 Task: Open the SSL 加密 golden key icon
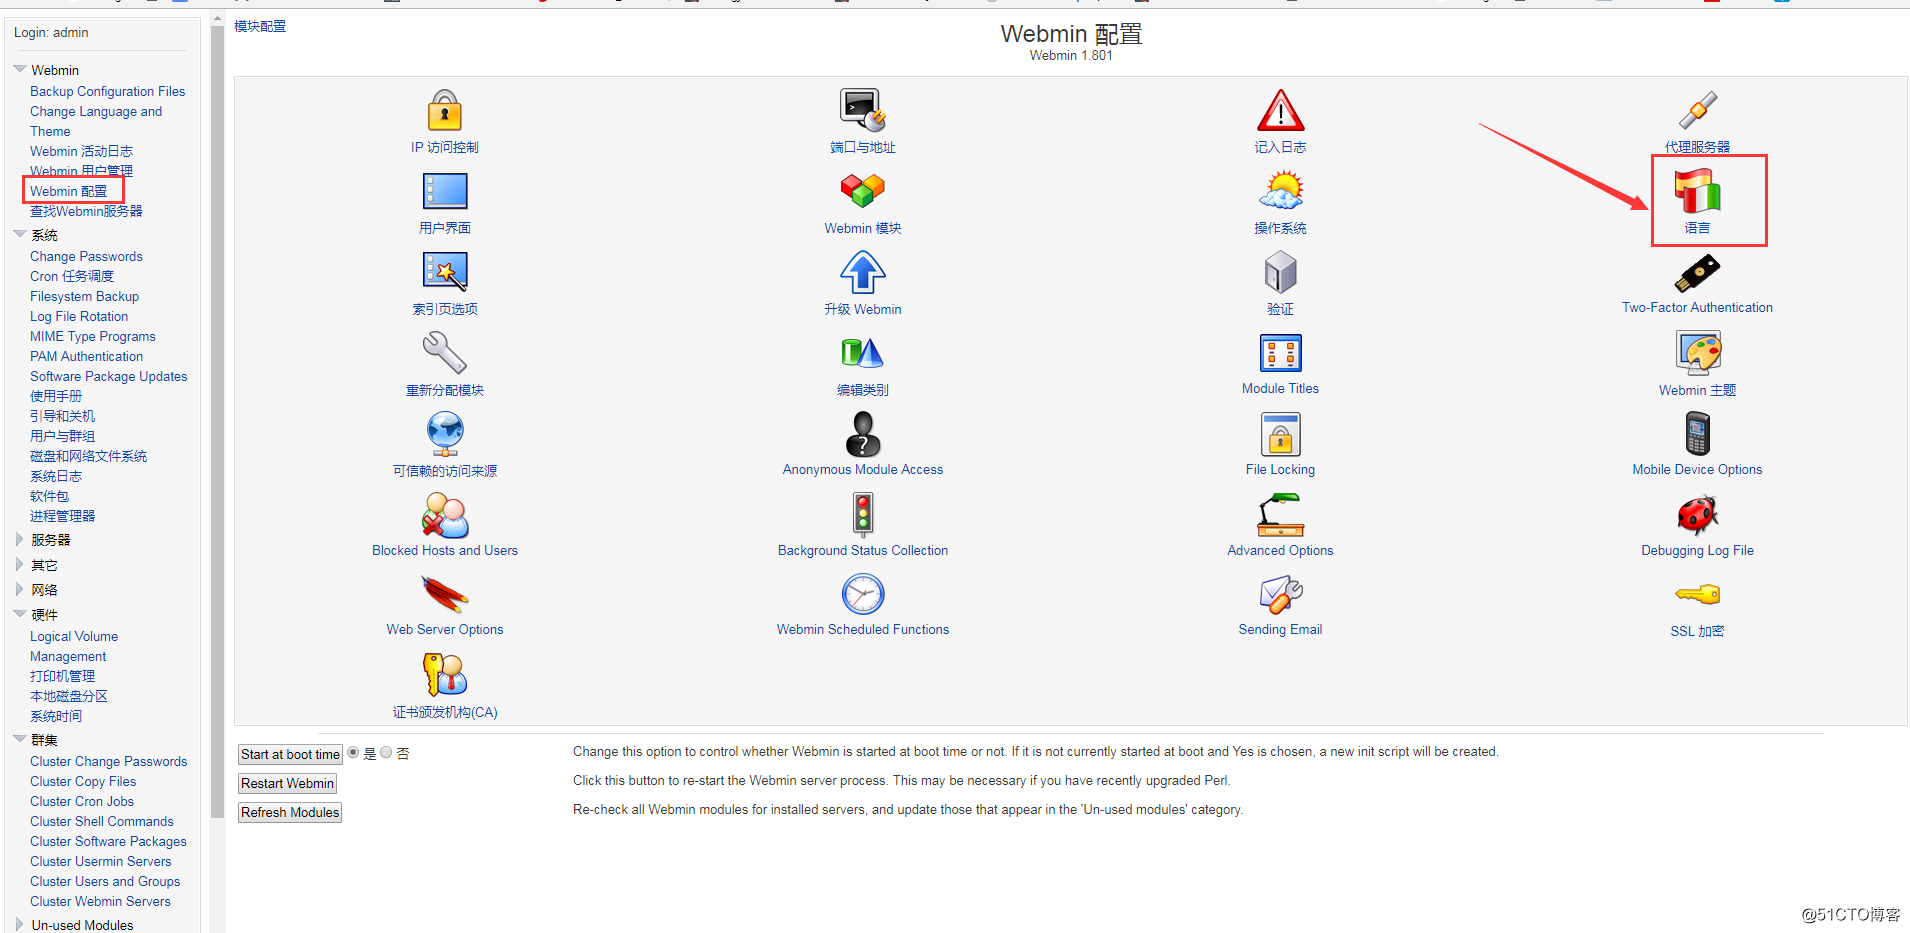(1697, 595)
